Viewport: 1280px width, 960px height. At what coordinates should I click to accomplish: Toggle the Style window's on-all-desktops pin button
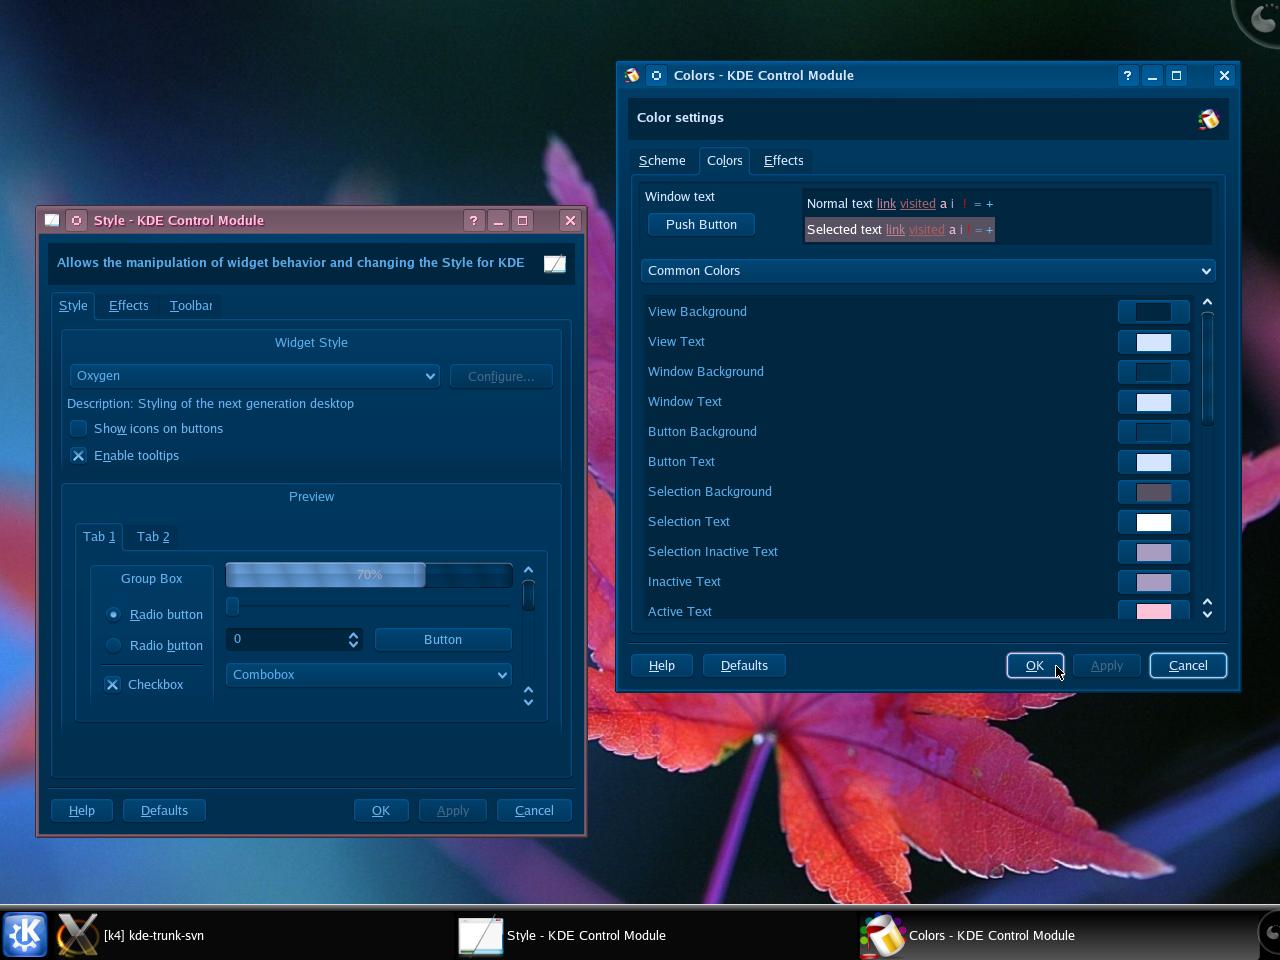(76, 220)
